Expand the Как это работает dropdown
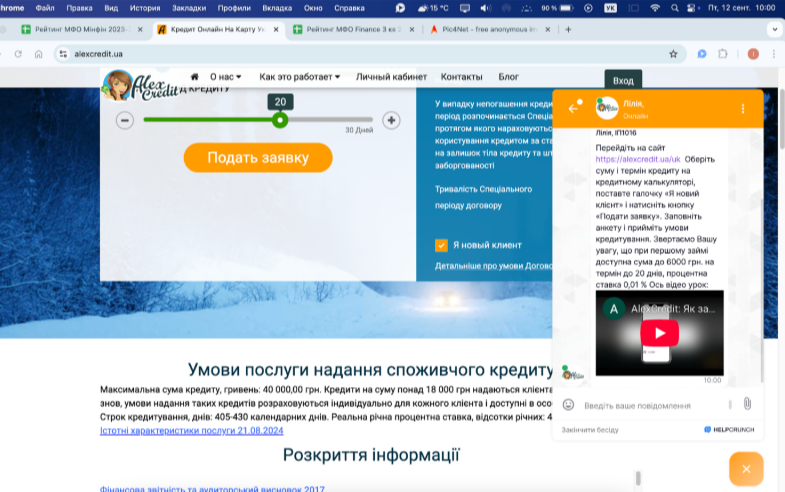 [299, 77]
